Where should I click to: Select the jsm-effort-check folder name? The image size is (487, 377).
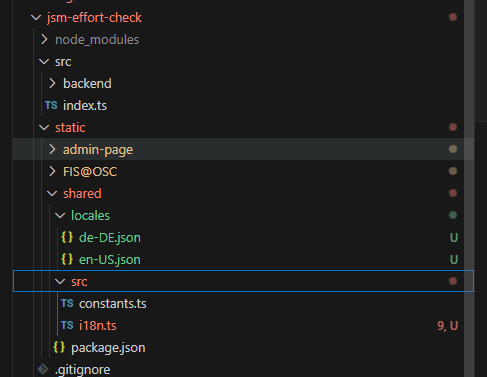[94, 18]
